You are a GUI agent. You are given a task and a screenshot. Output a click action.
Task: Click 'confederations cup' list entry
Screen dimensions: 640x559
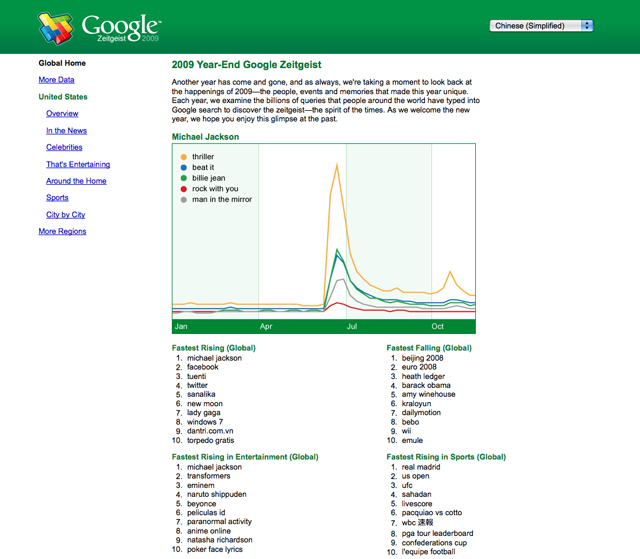(434, 543)
